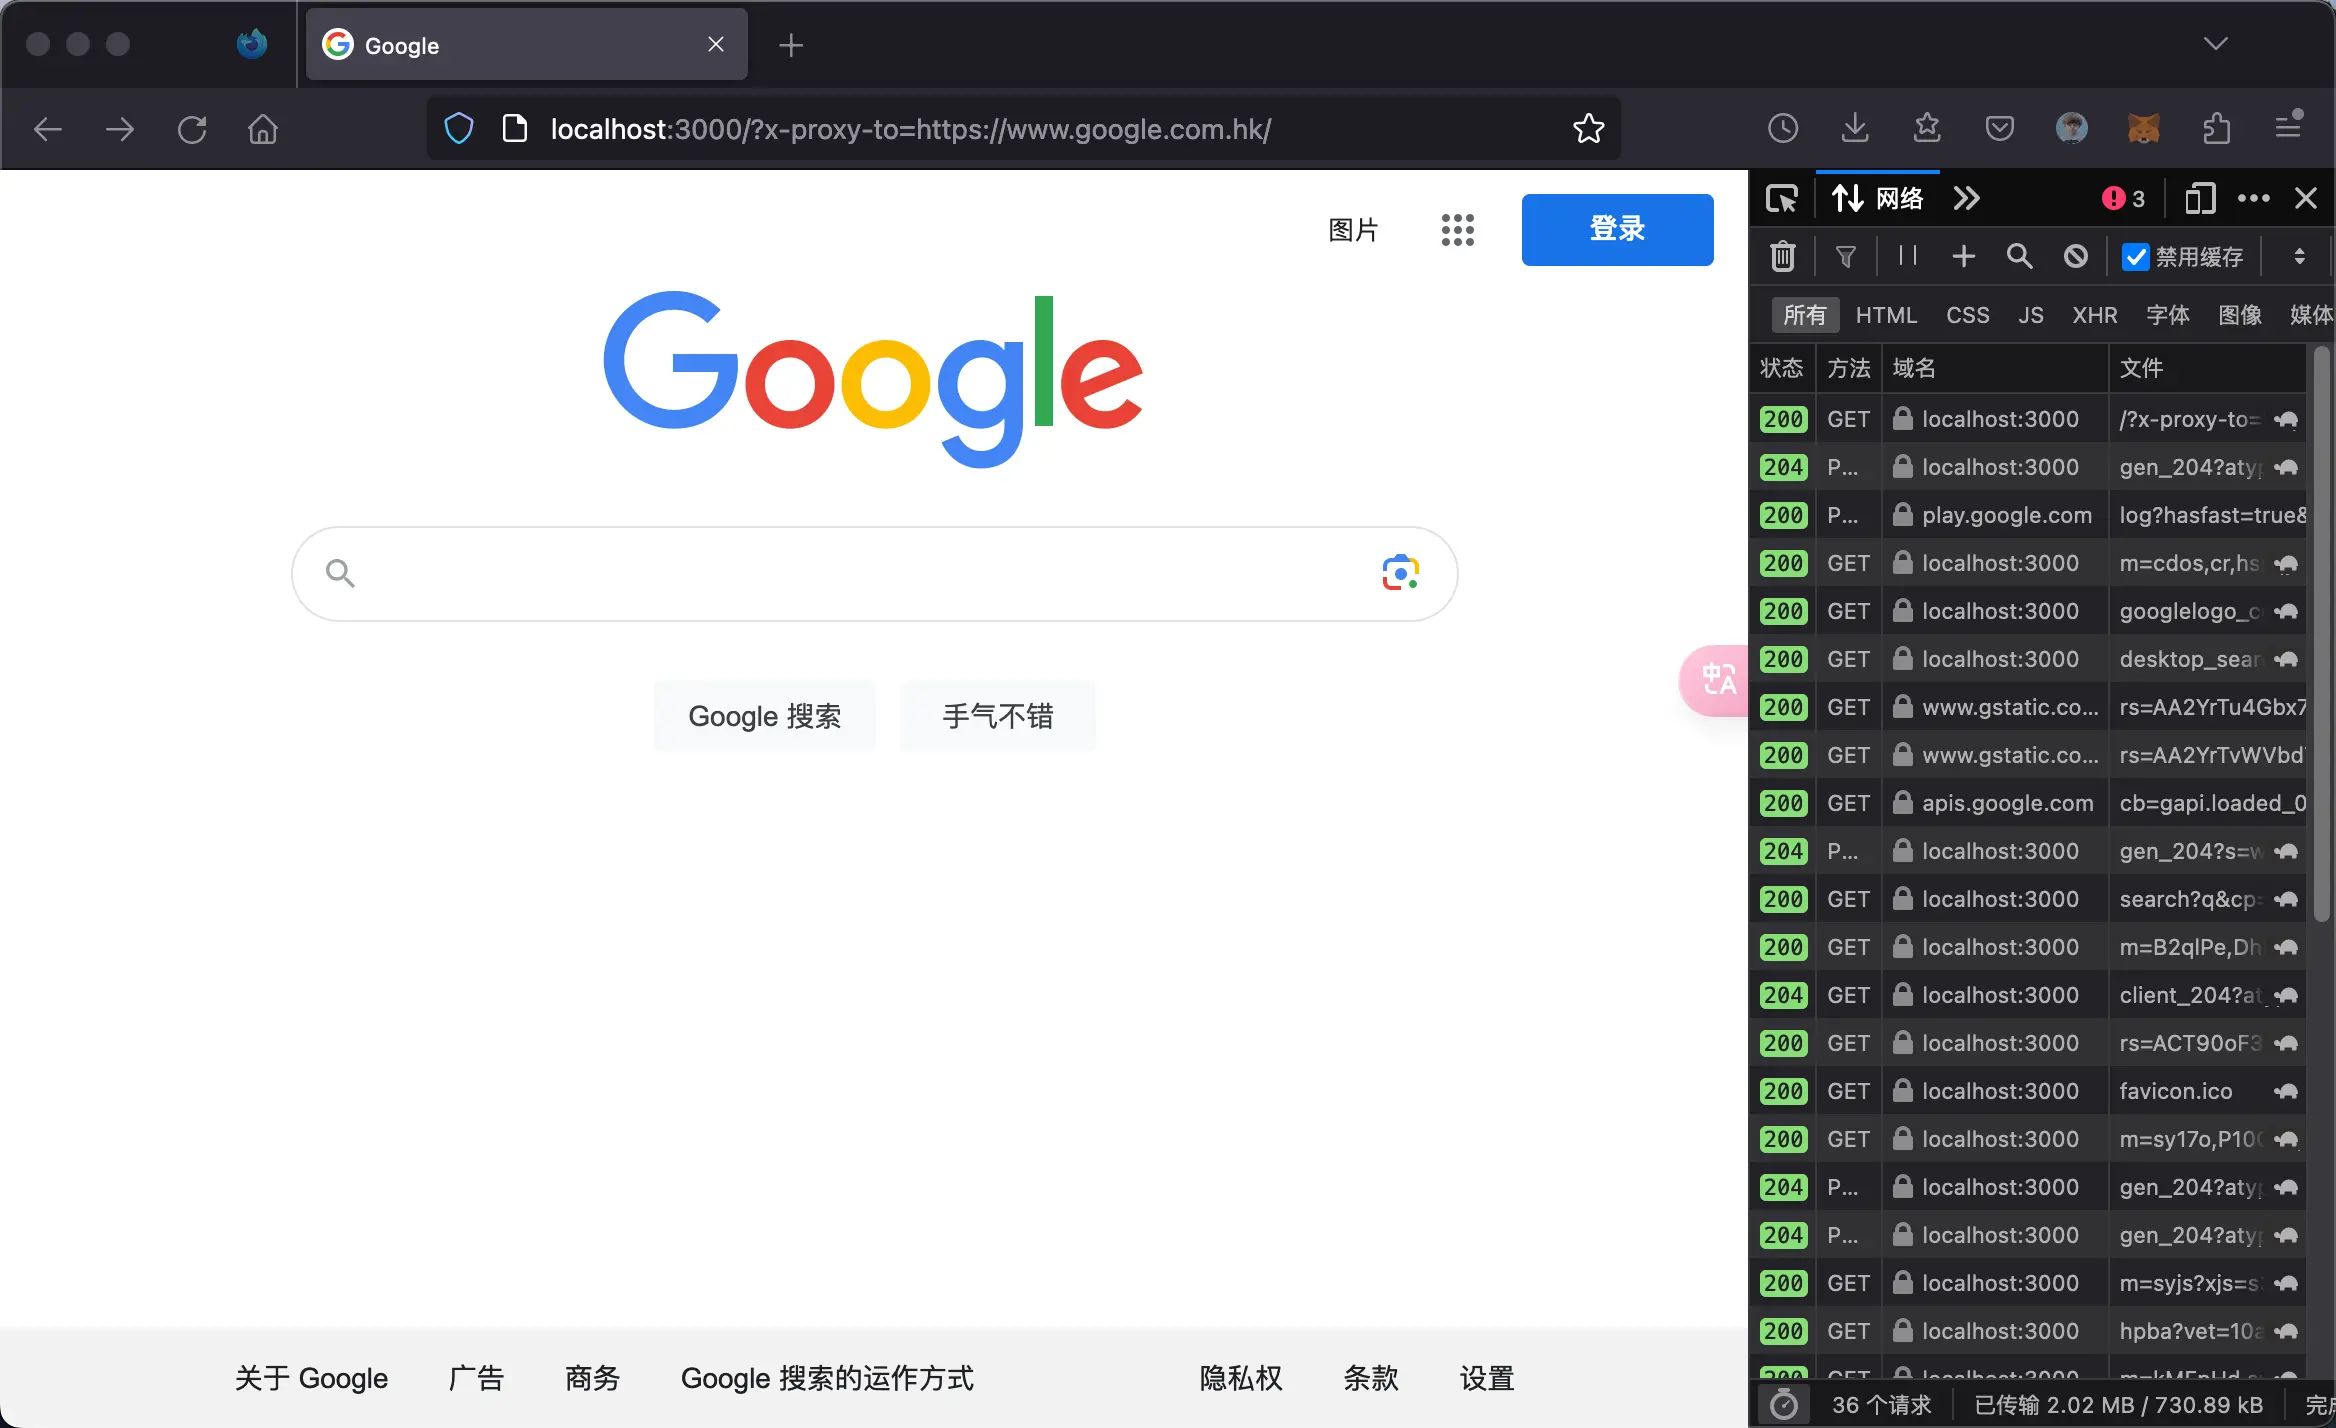The width and height of the screenshot is (2336, 1428).
Task: Click the stopwatch icon in the status bar
Action: [x=1783, y=1403]
